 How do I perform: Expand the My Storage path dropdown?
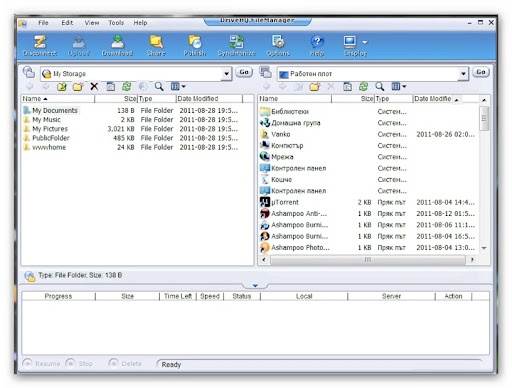pos(226,74)
